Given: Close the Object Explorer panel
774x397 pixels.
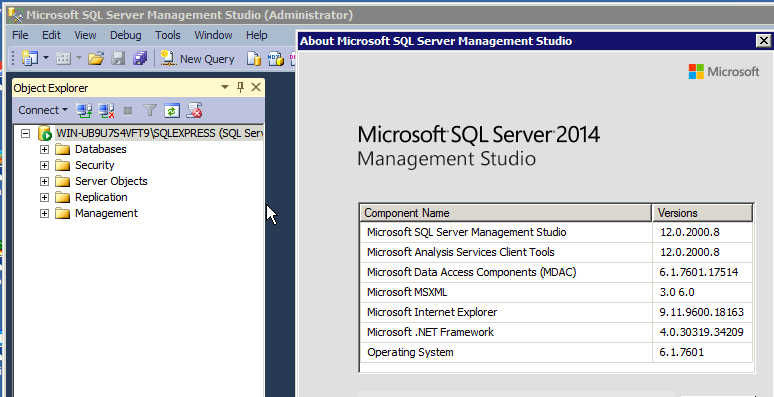Looking at the screenshot, I should pos(256,87).
